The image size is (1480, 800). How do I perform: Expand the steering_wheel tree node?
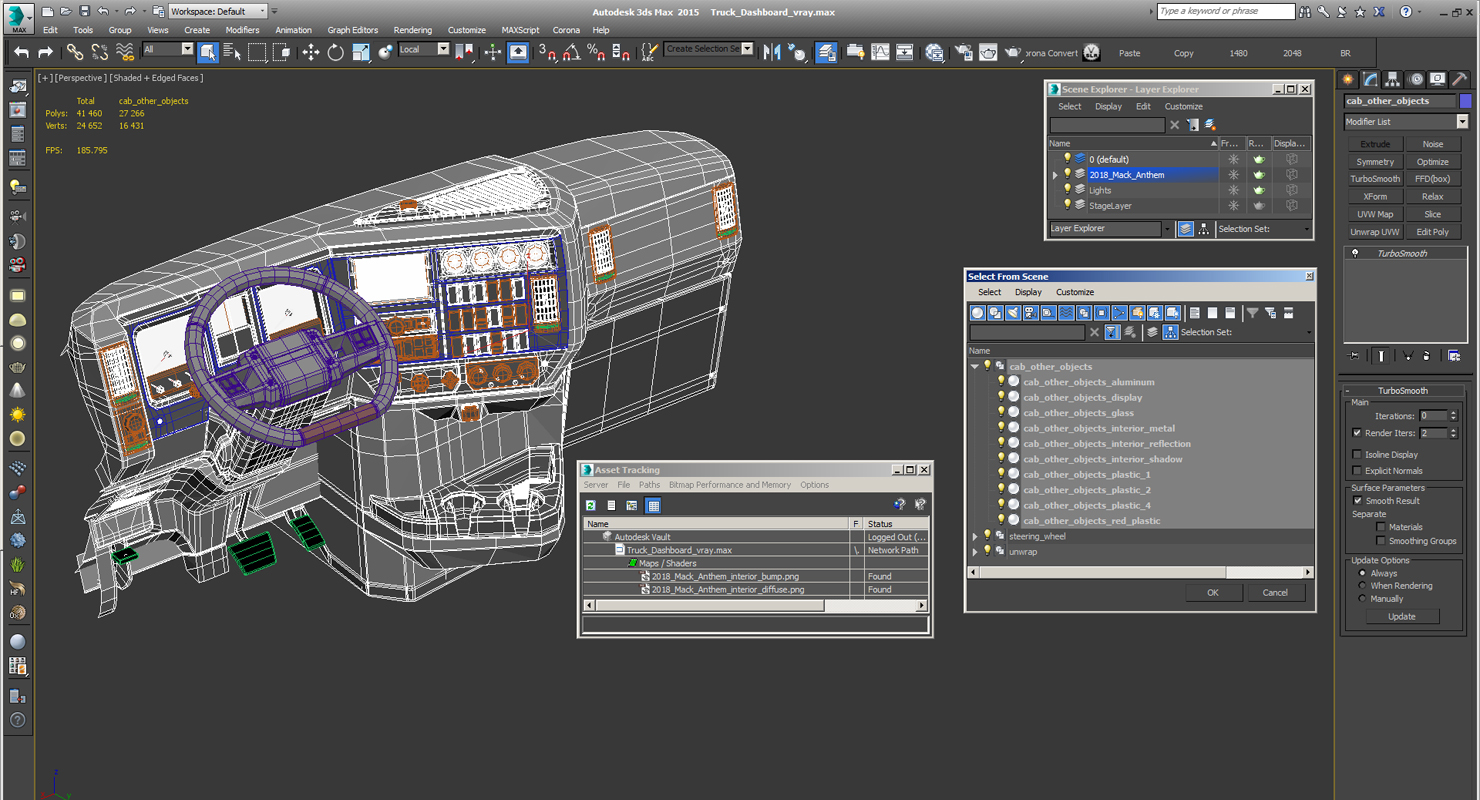point(975,536)
